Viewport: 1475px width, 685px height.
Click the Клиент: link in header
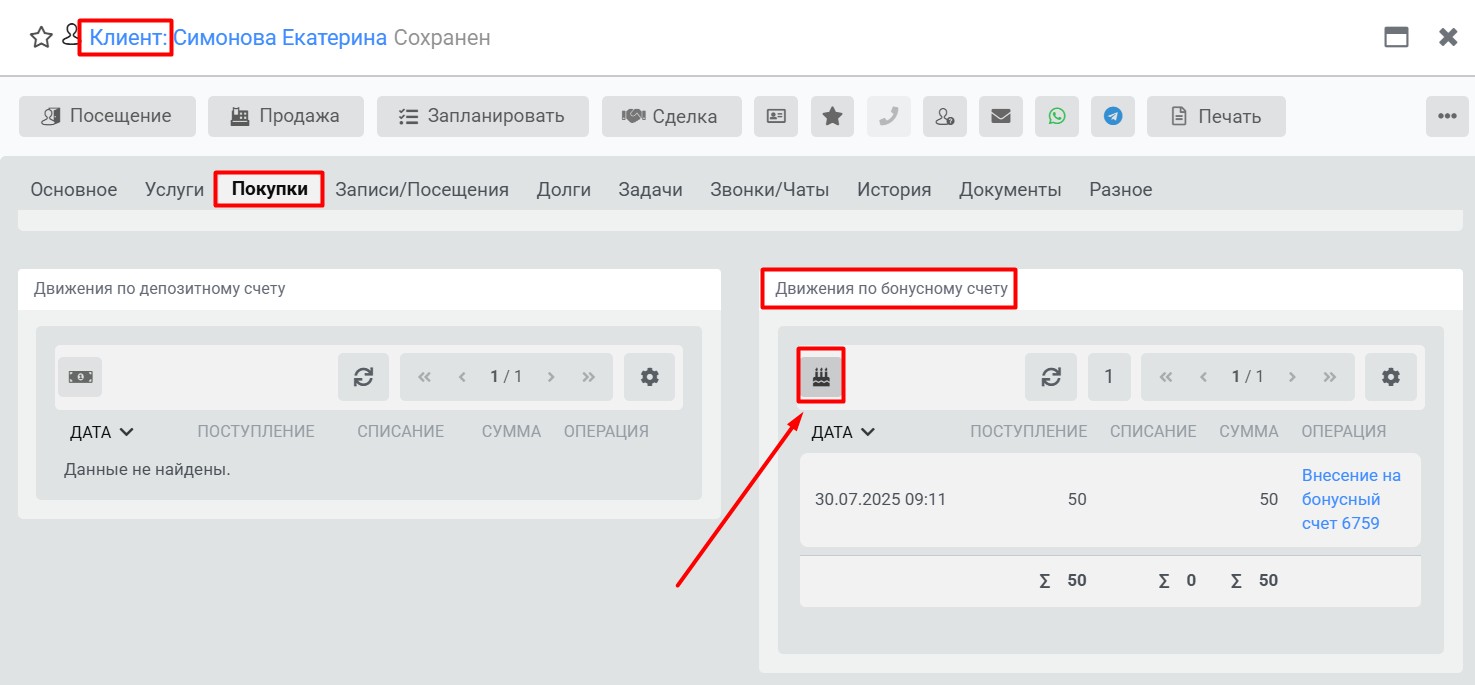coord(129,38)
